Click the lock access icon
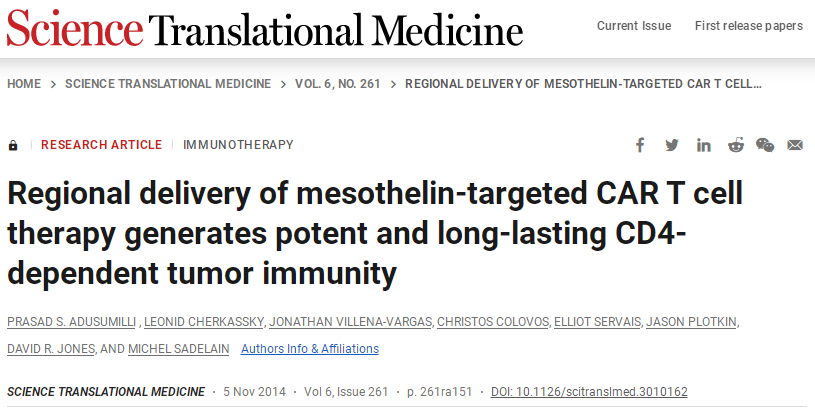Screen dimensions: 815x410 pyautogui.click(x=13, y=145)
